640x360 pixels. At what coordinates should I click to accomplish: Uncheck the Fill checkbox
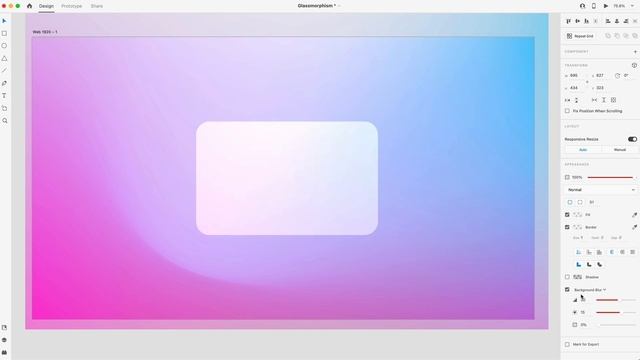[x=567, y=215]
